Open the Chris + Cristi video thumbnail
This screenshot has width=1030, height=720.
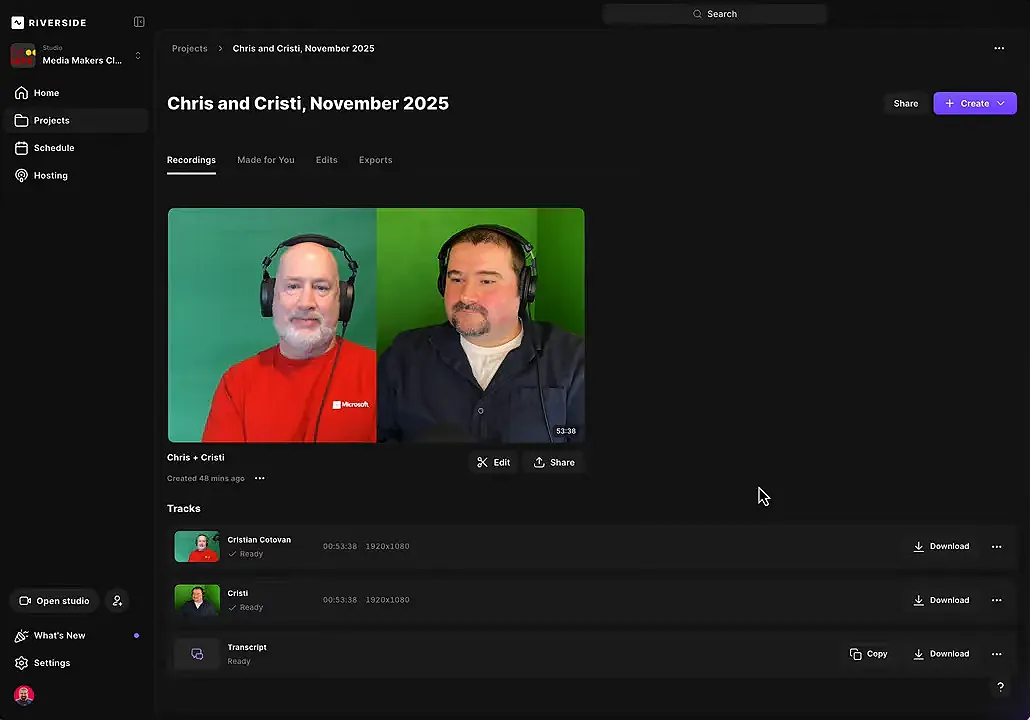coord(376,325)
